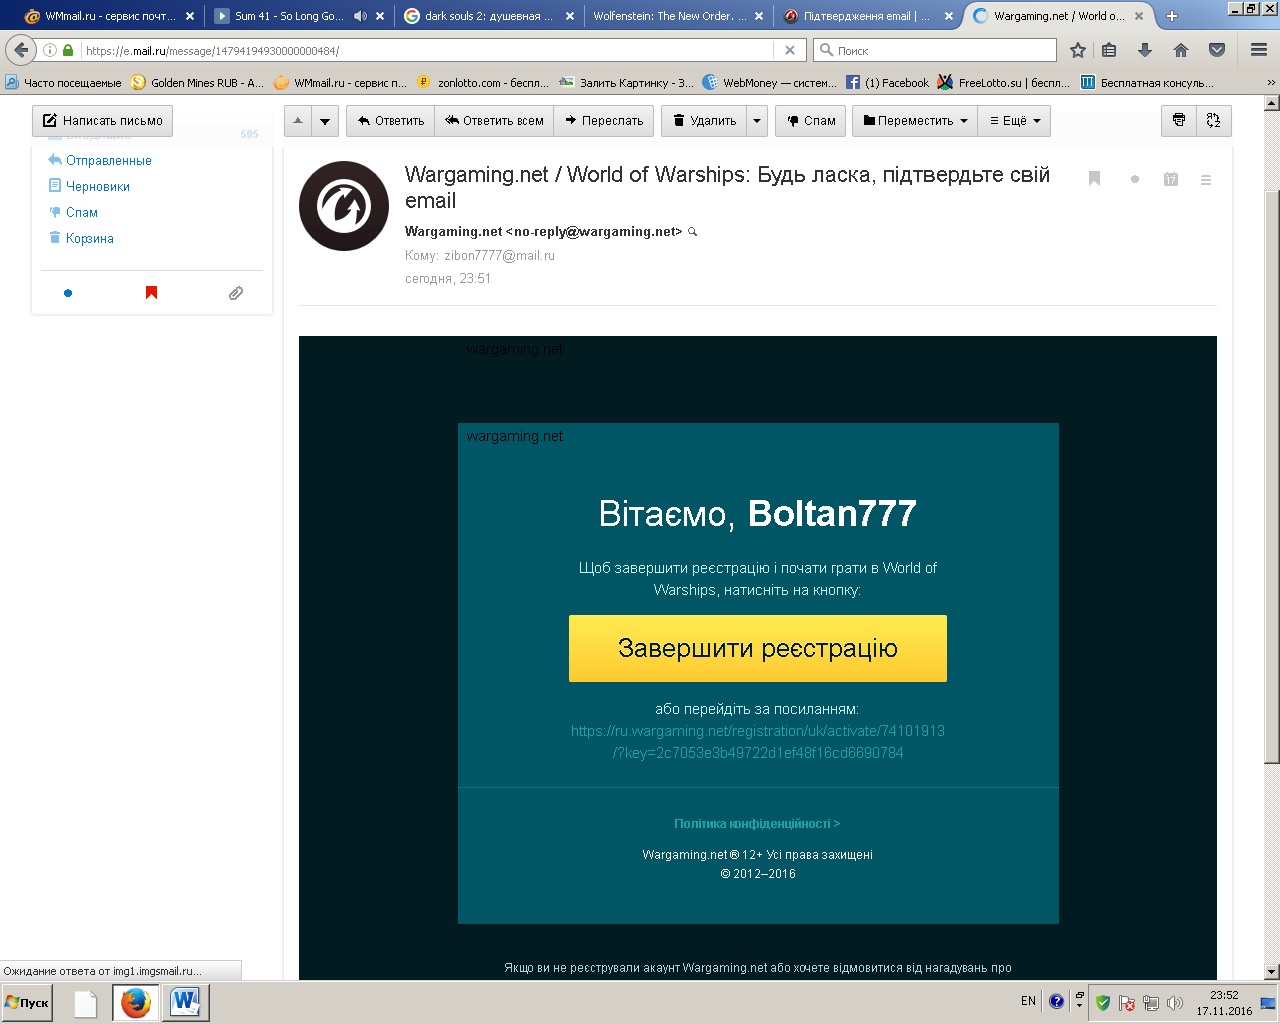Switch to Sum 41 - So Long tab

289,16
